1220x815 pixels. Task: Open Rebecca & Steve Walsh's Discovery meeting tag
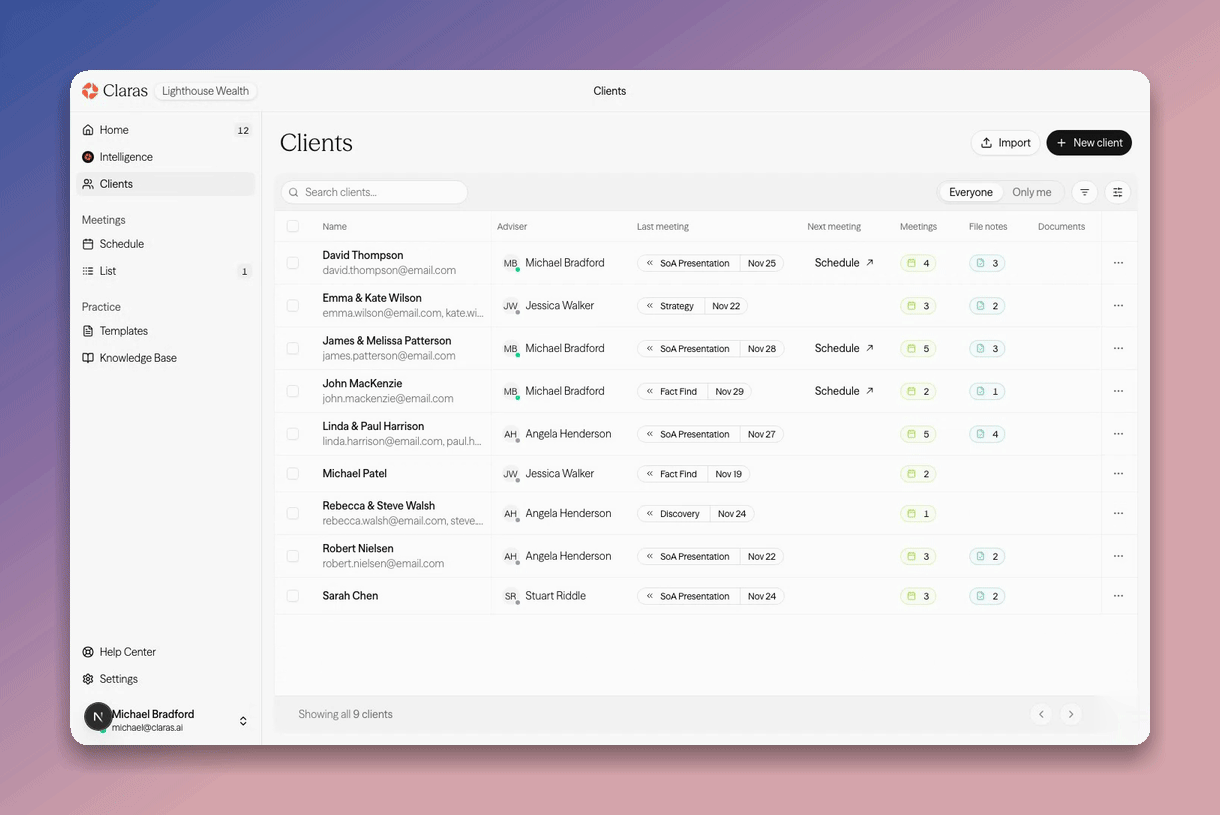(696, 514)
